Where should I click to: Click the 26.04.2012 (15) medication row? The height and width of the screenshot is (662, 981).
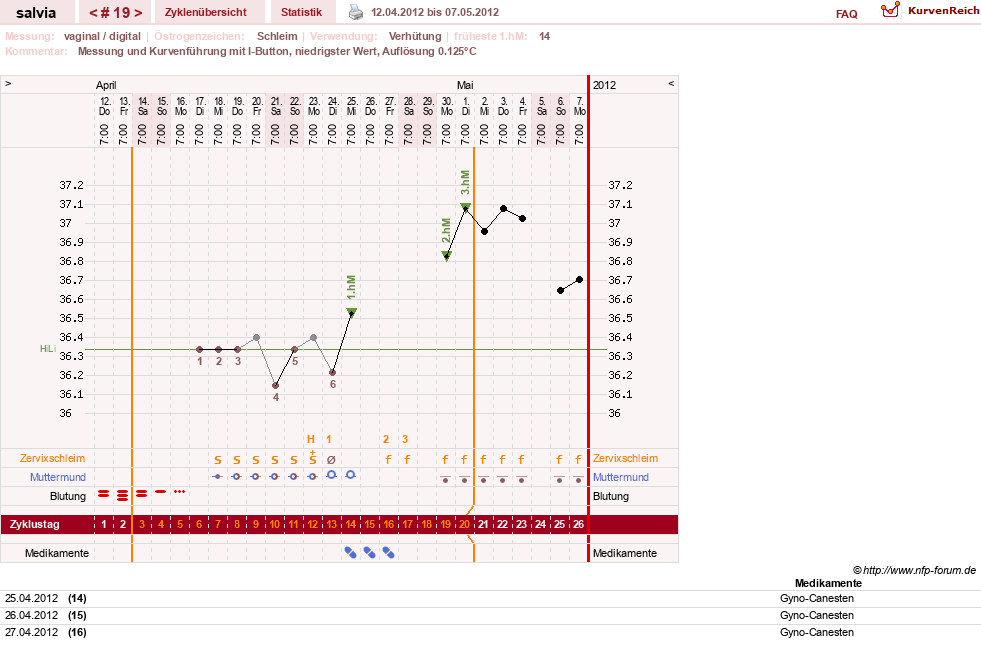[x=490, y=615]
